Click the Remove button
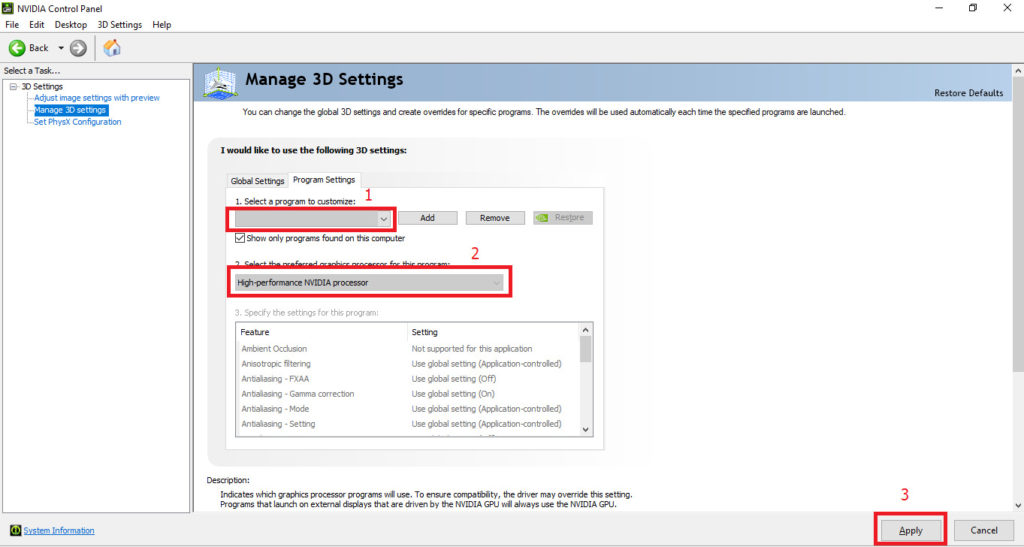 click(x=495, y=217)
